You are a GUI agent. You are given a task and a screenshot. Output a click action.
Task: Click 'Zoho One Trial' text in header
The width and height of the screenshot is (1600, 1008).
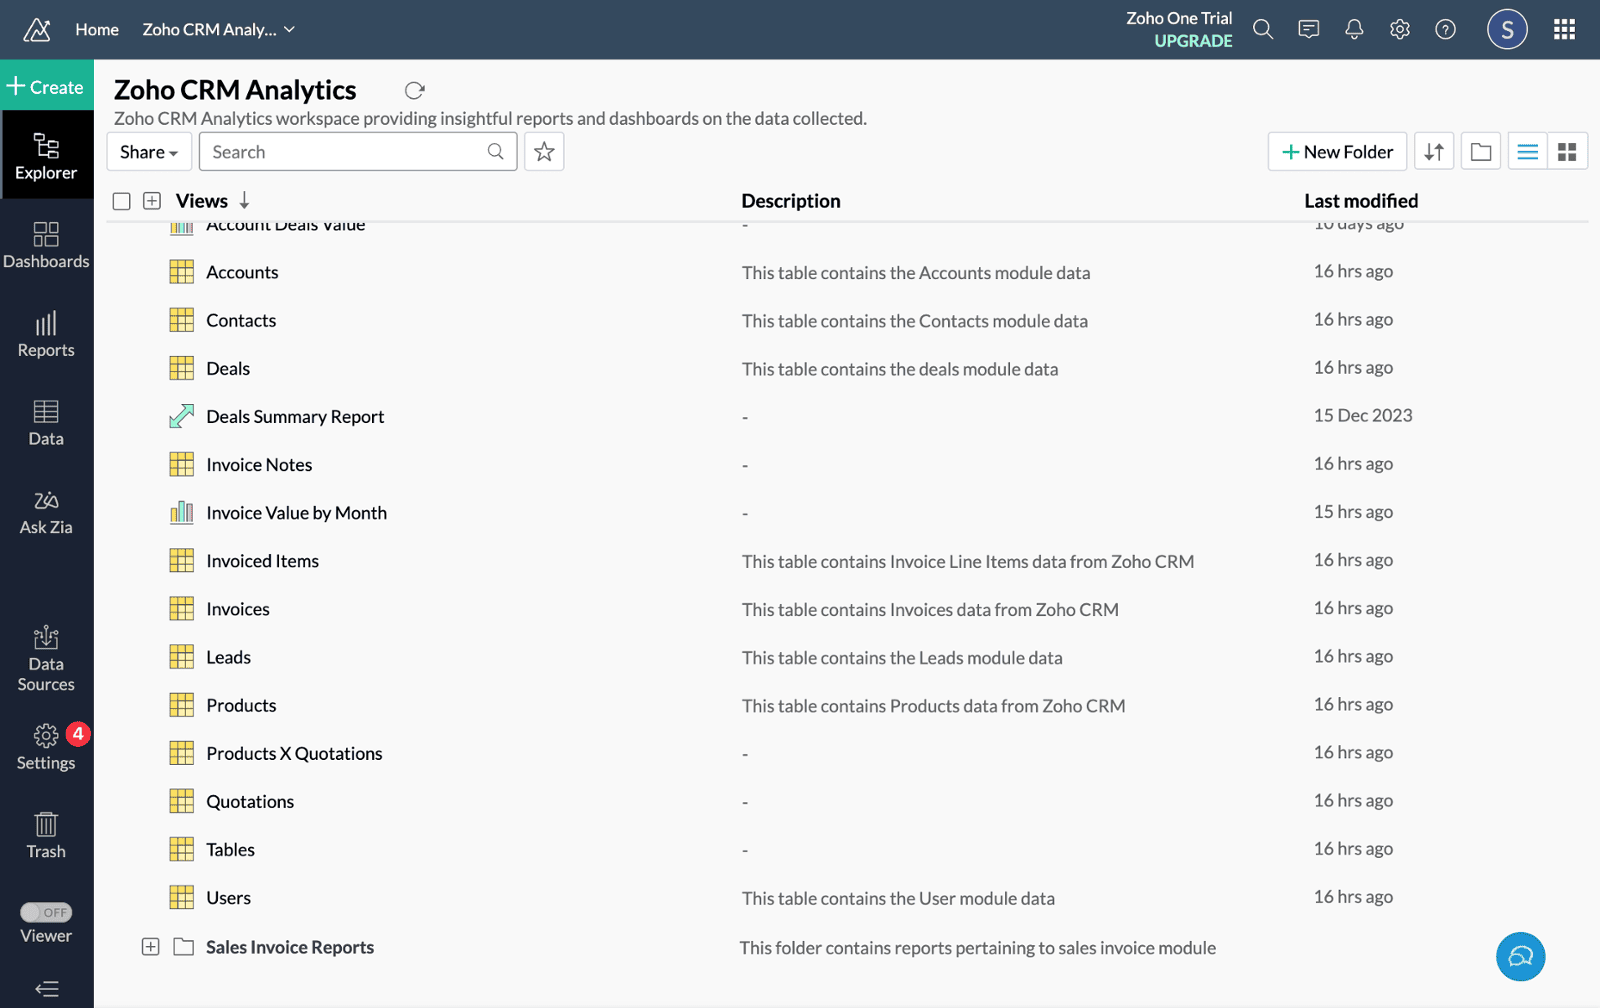(1179, 18)
